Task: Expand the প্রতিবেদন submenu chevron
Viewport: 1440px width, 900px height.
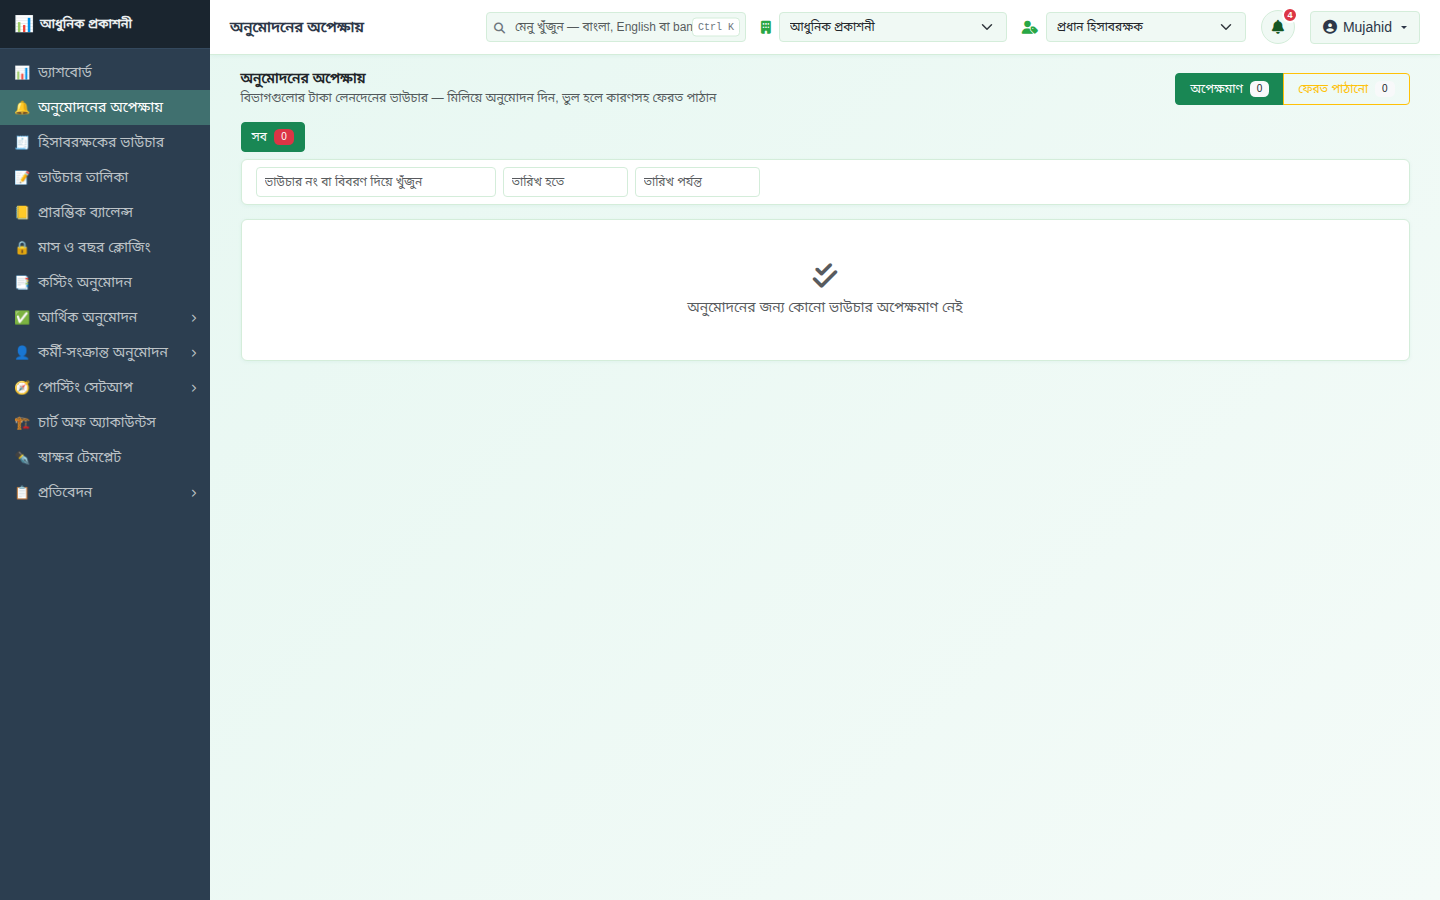Action: (194, 493)
